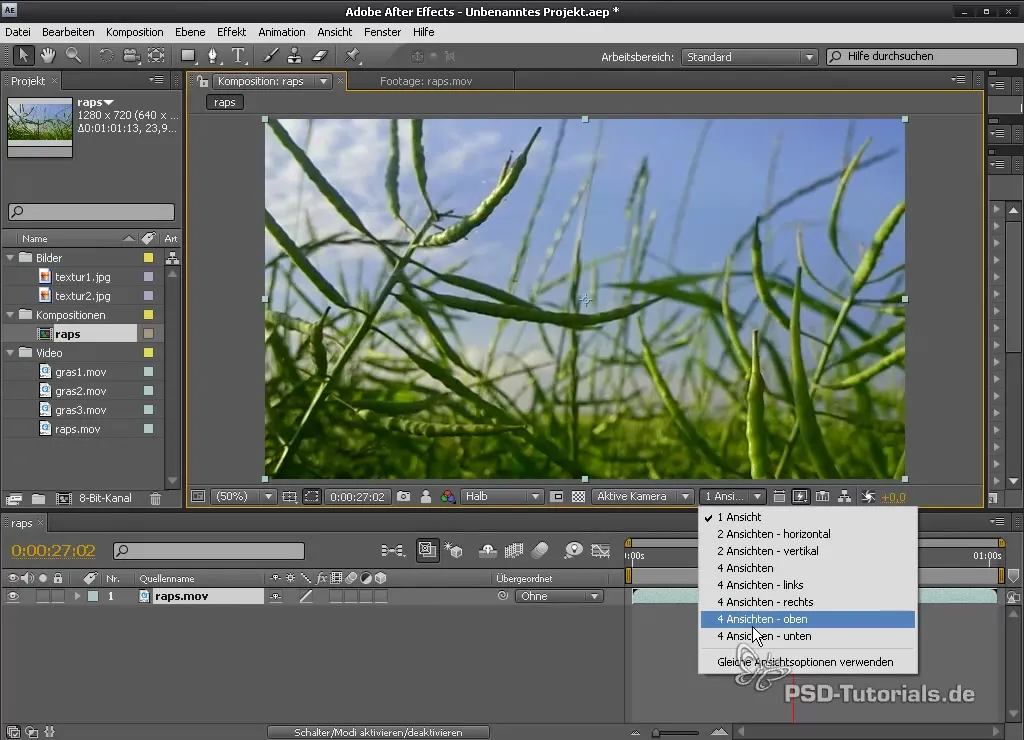Select the Rotation tool
Viewport: 1024px width, 740px height.
pos(105,56)
